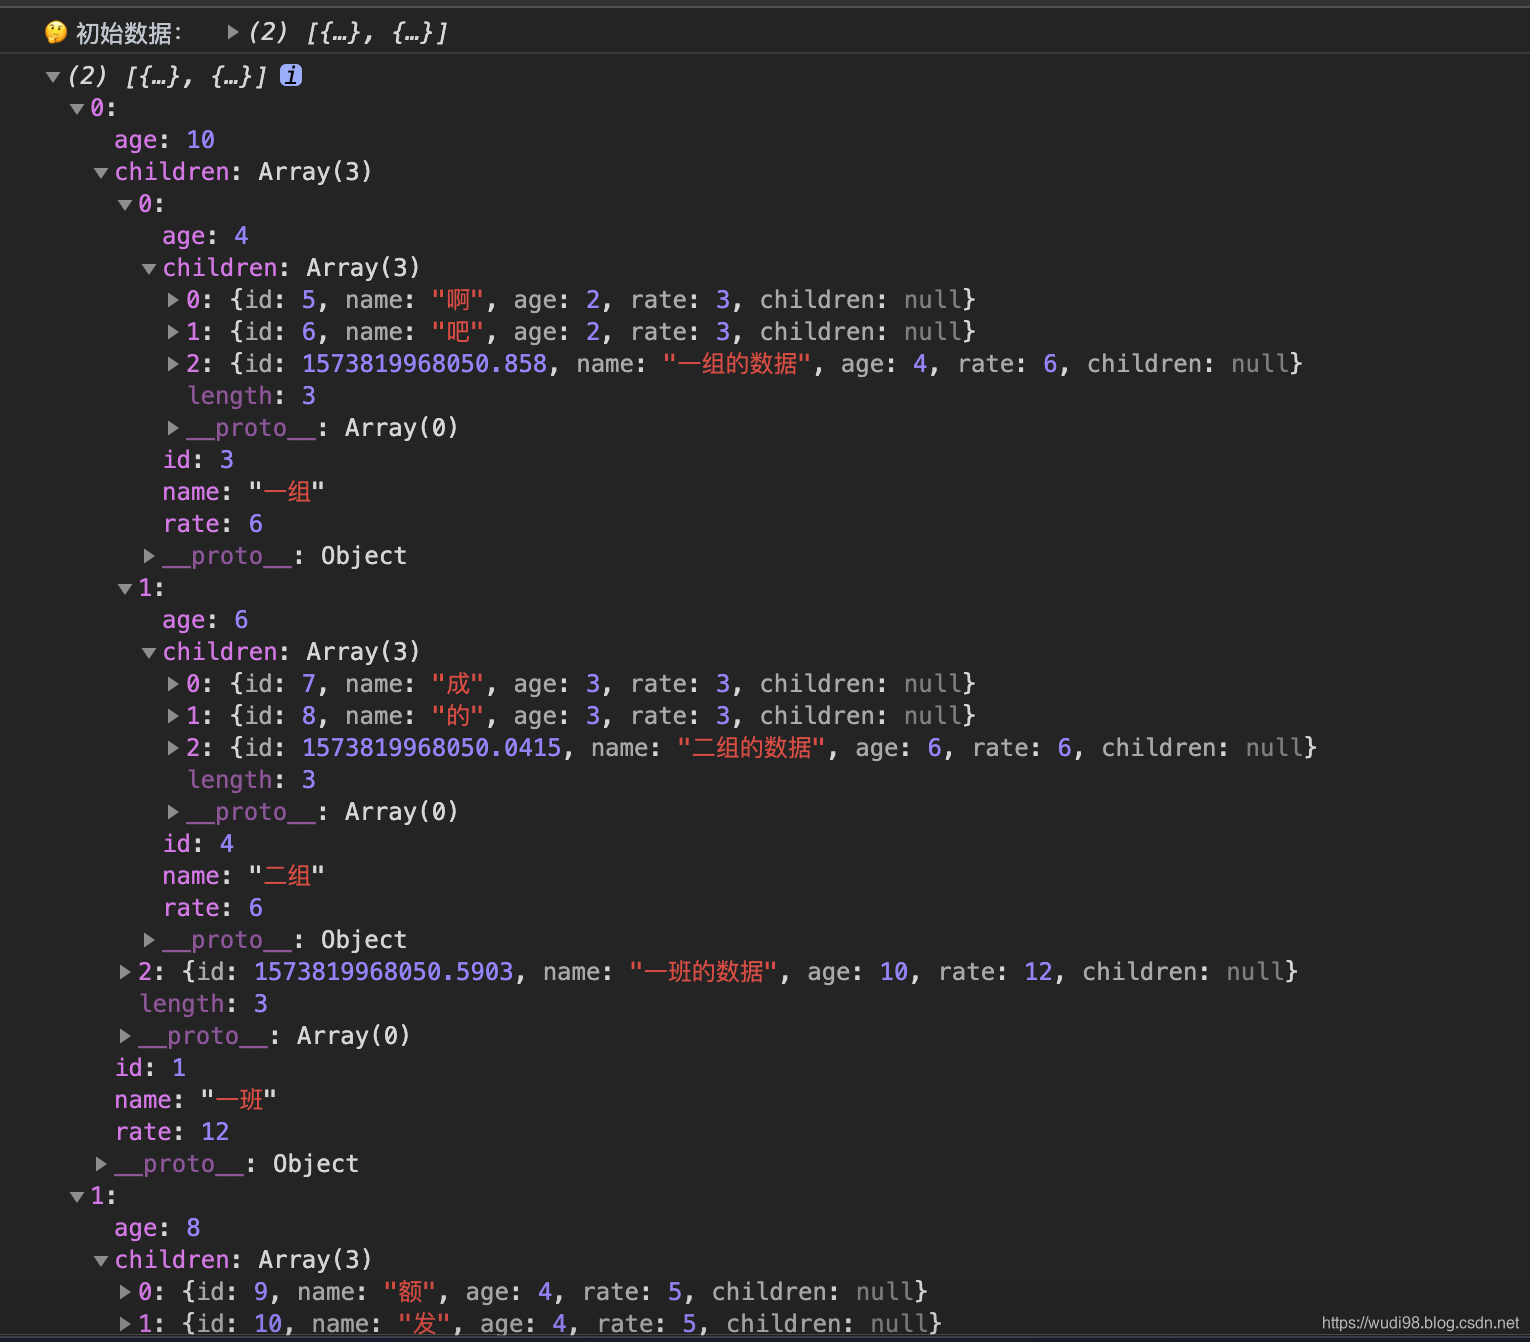1530x1342 pixels.
Task: Expand __proto__: Array(0) below 一组的数据 row
Action: [x=173, y=428]
